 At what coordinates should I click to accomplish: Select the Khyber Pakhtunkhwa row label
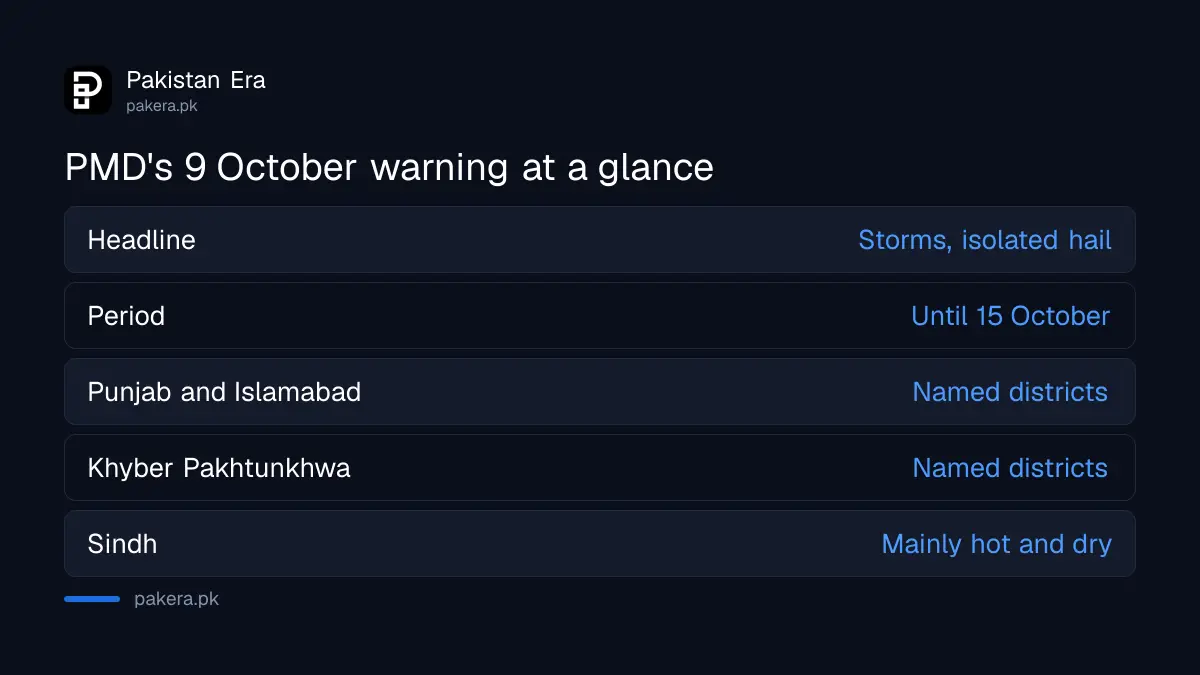(x=219, y=468)
